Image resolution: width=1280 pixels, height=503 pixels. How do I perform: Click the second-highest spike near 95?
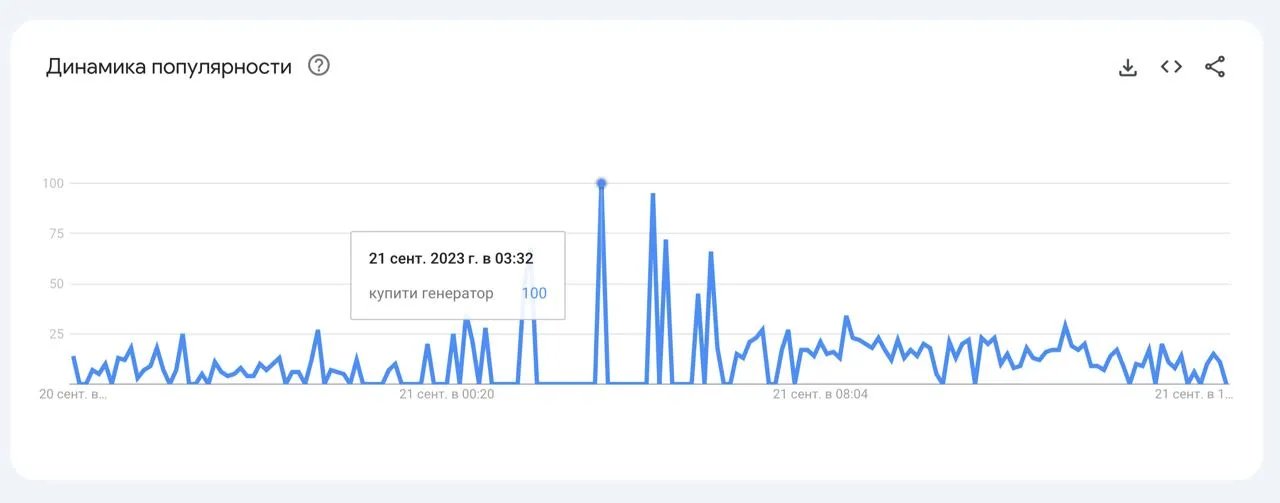pos(653,194)
